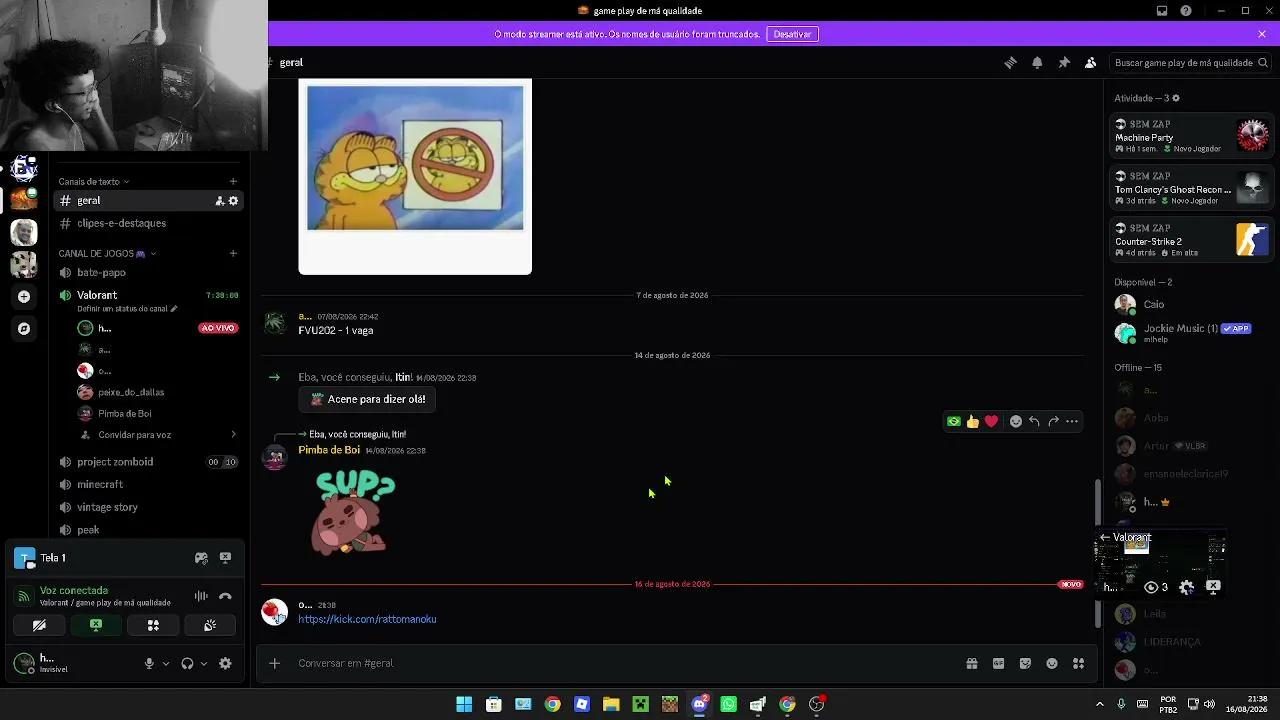Open the gift icon in the message bar
The image size is (1280, 720).
[x=972, y=663]
